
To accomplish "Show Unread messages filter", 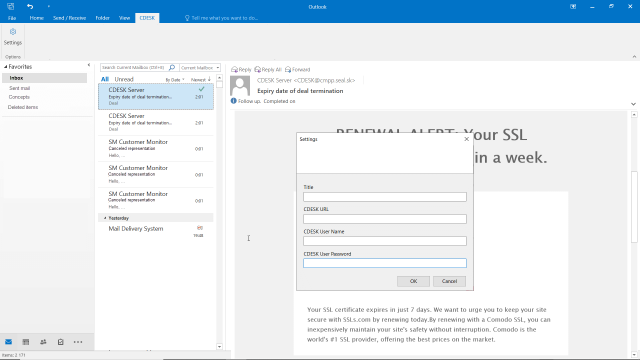I will 124,79.
